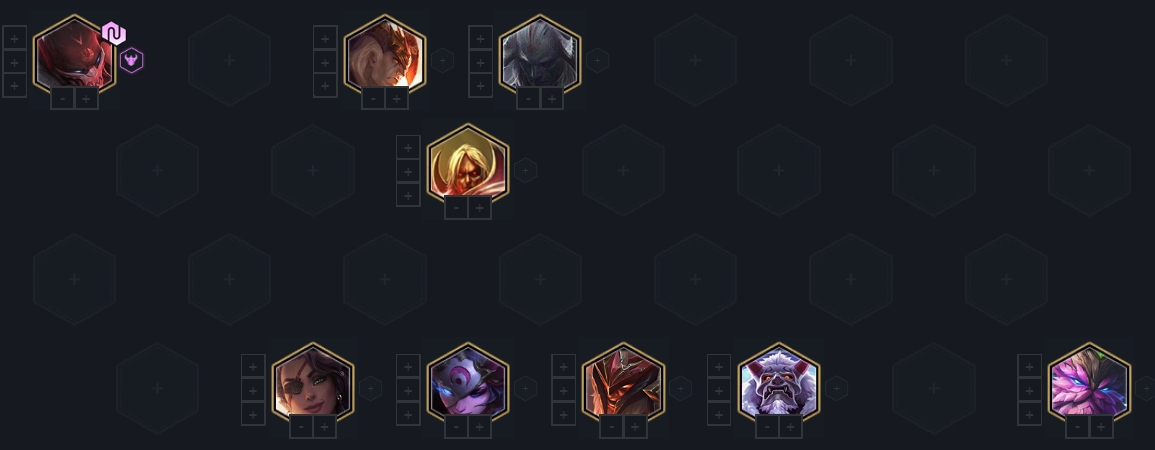
Task: Add top item slot for crowned red-haired champion
Action: point(326,38)
